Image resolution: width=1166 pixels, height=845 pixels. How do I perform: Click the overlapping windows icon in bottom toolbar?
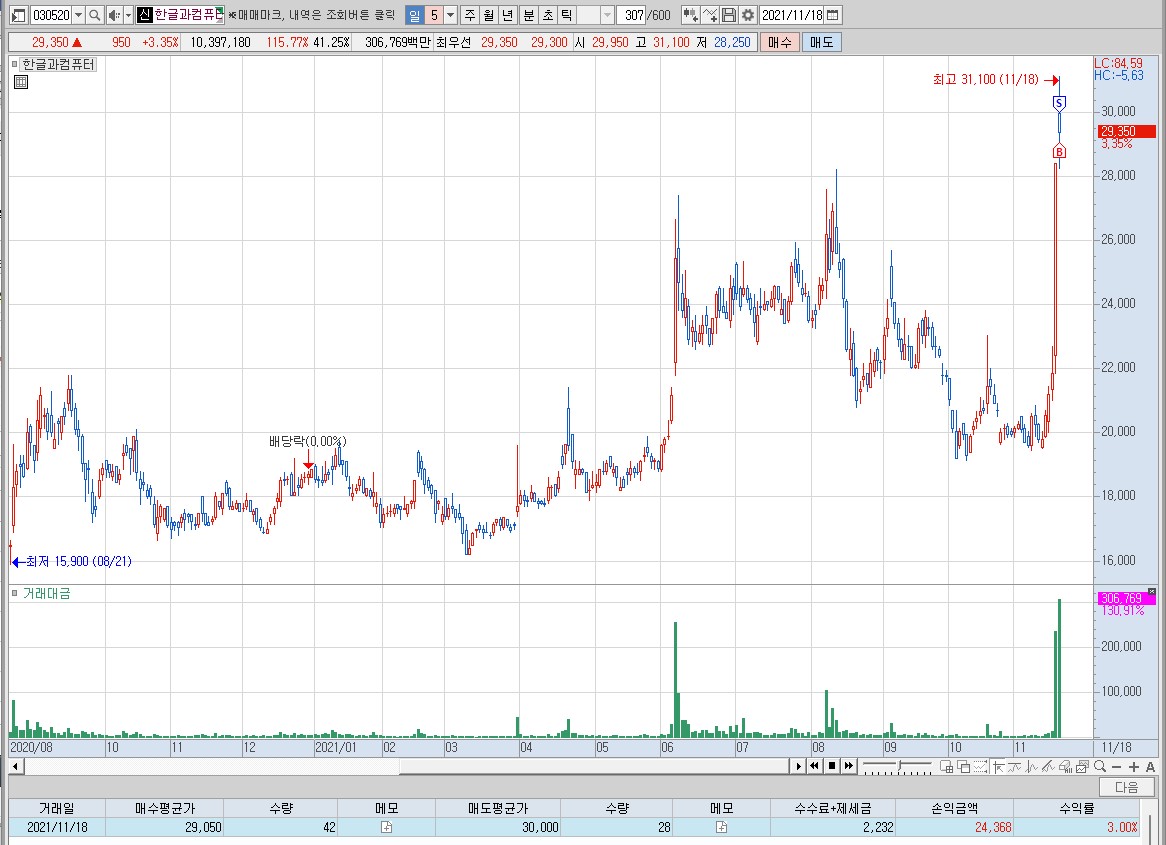coord(964,767)
